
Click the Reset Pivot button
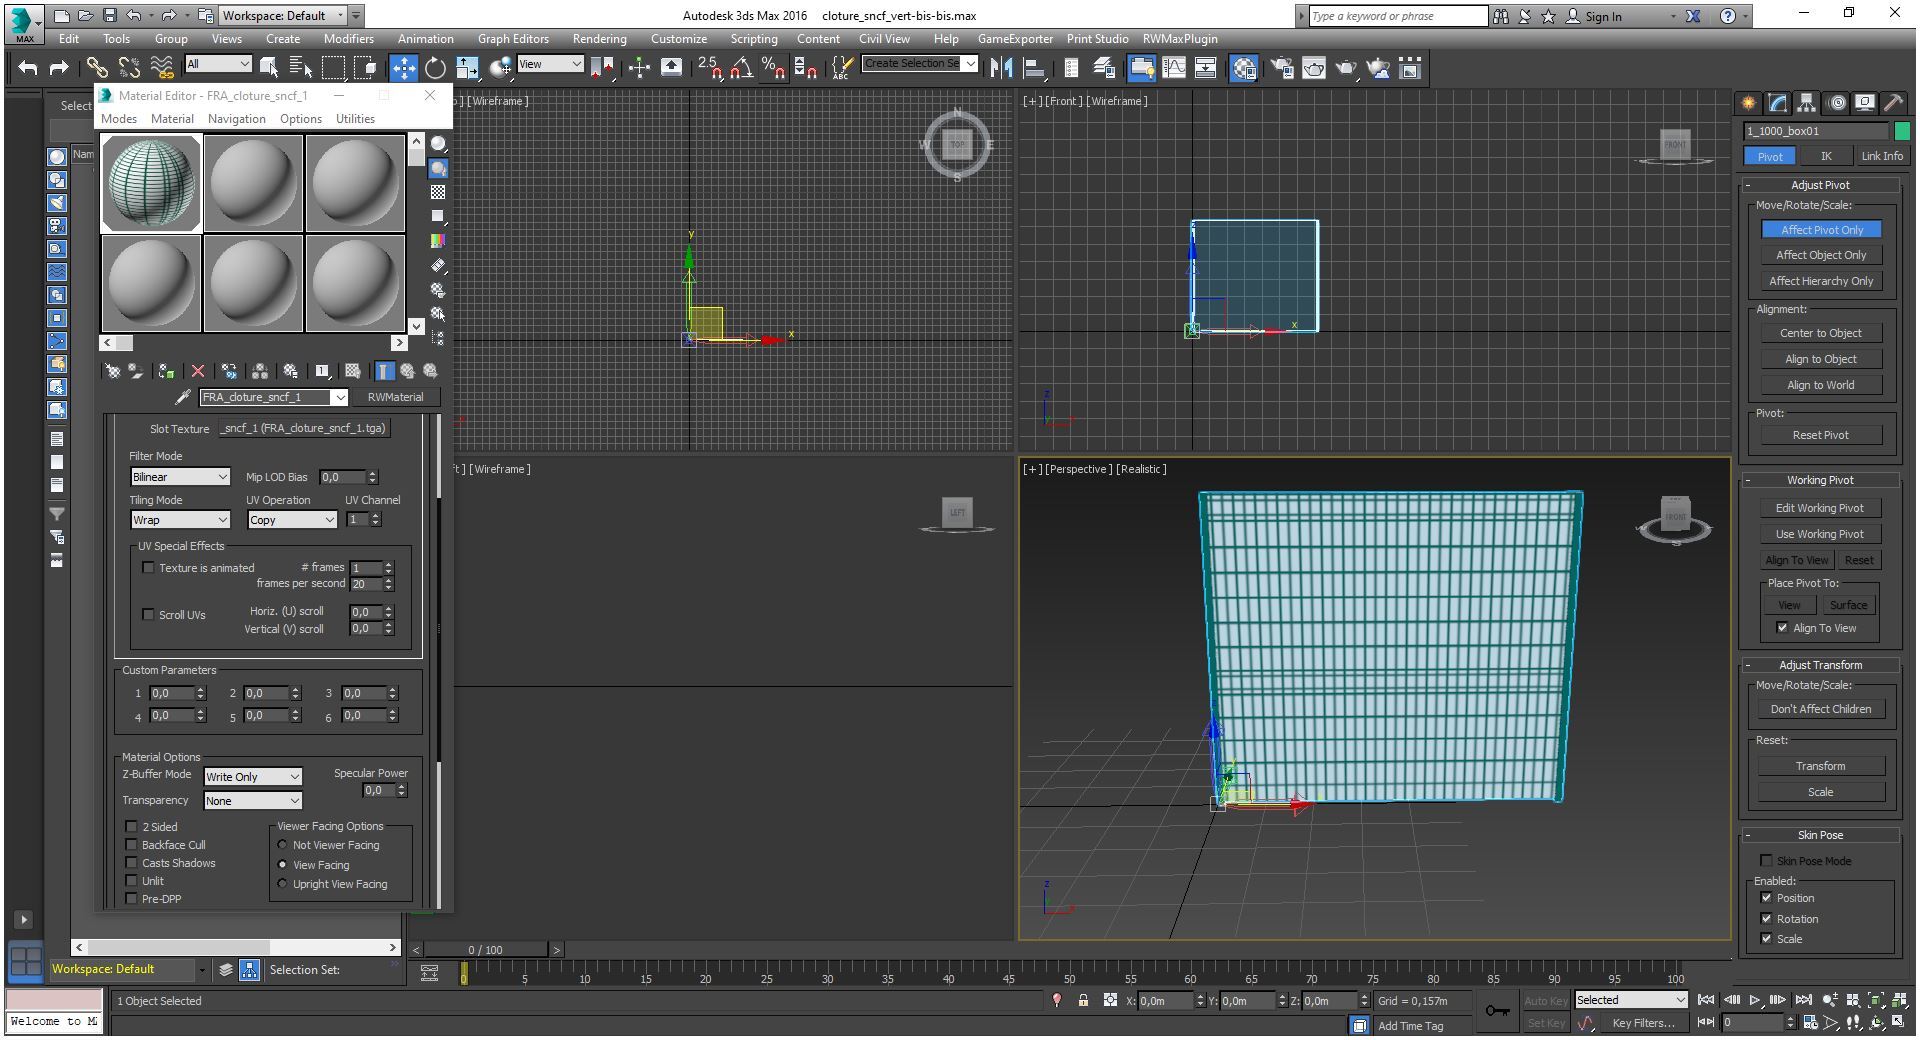1820,435
